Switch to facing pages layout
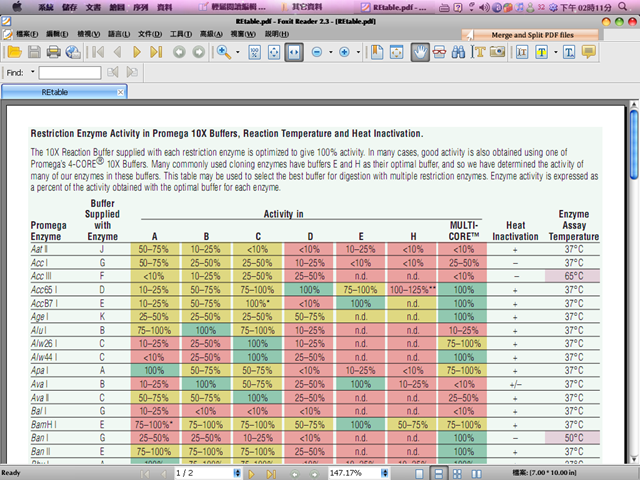This screenshot has width=640, height=480. tap(476, 473)
